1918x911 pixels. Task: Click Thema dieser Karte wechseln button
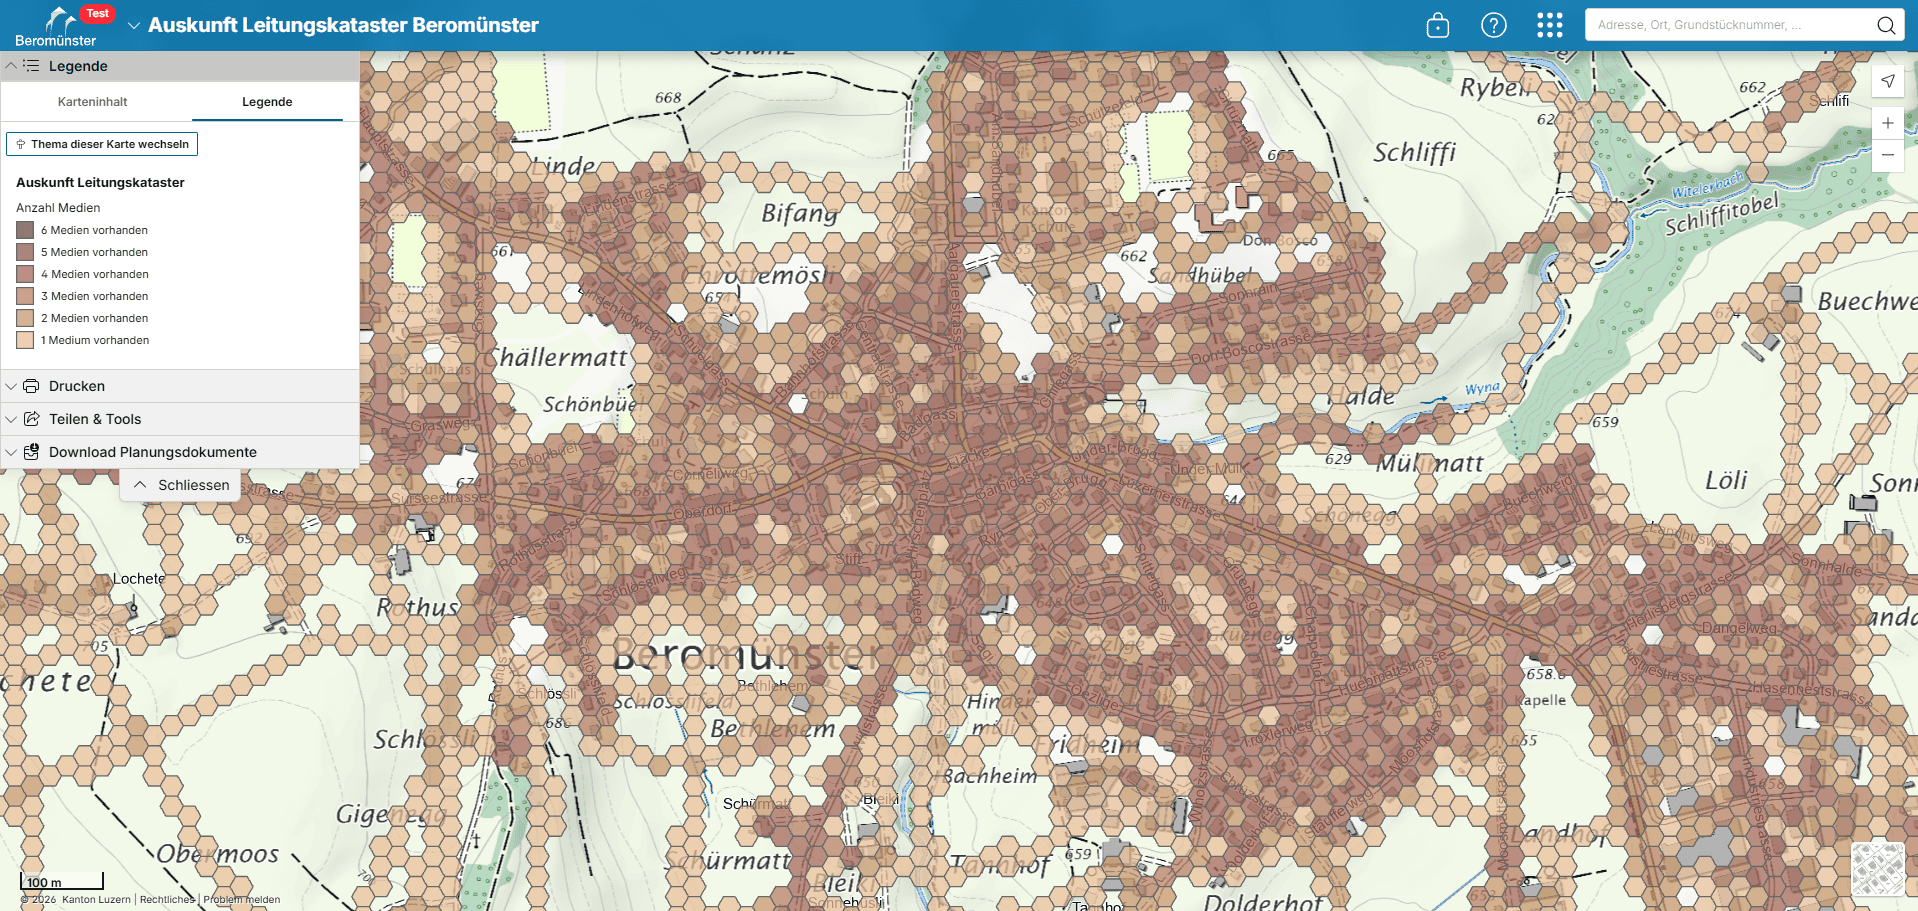click(x=102, y=144)
